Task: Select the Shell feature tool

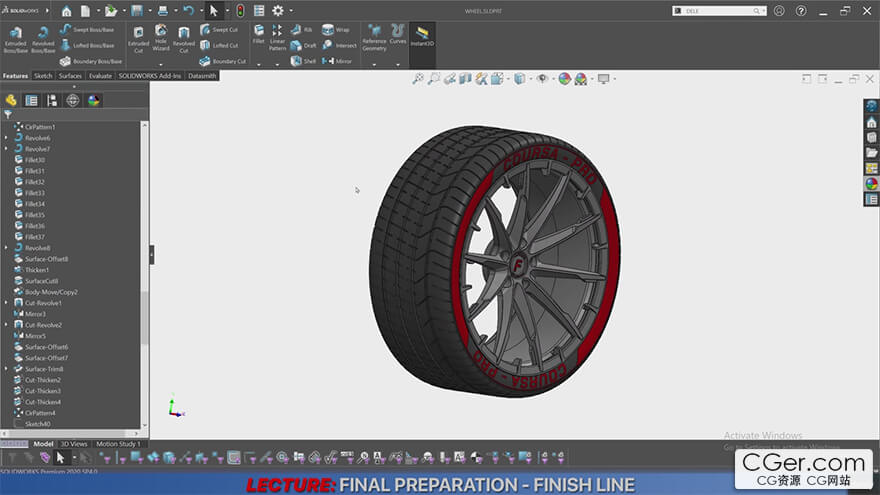Action: (x=303, y=61)
